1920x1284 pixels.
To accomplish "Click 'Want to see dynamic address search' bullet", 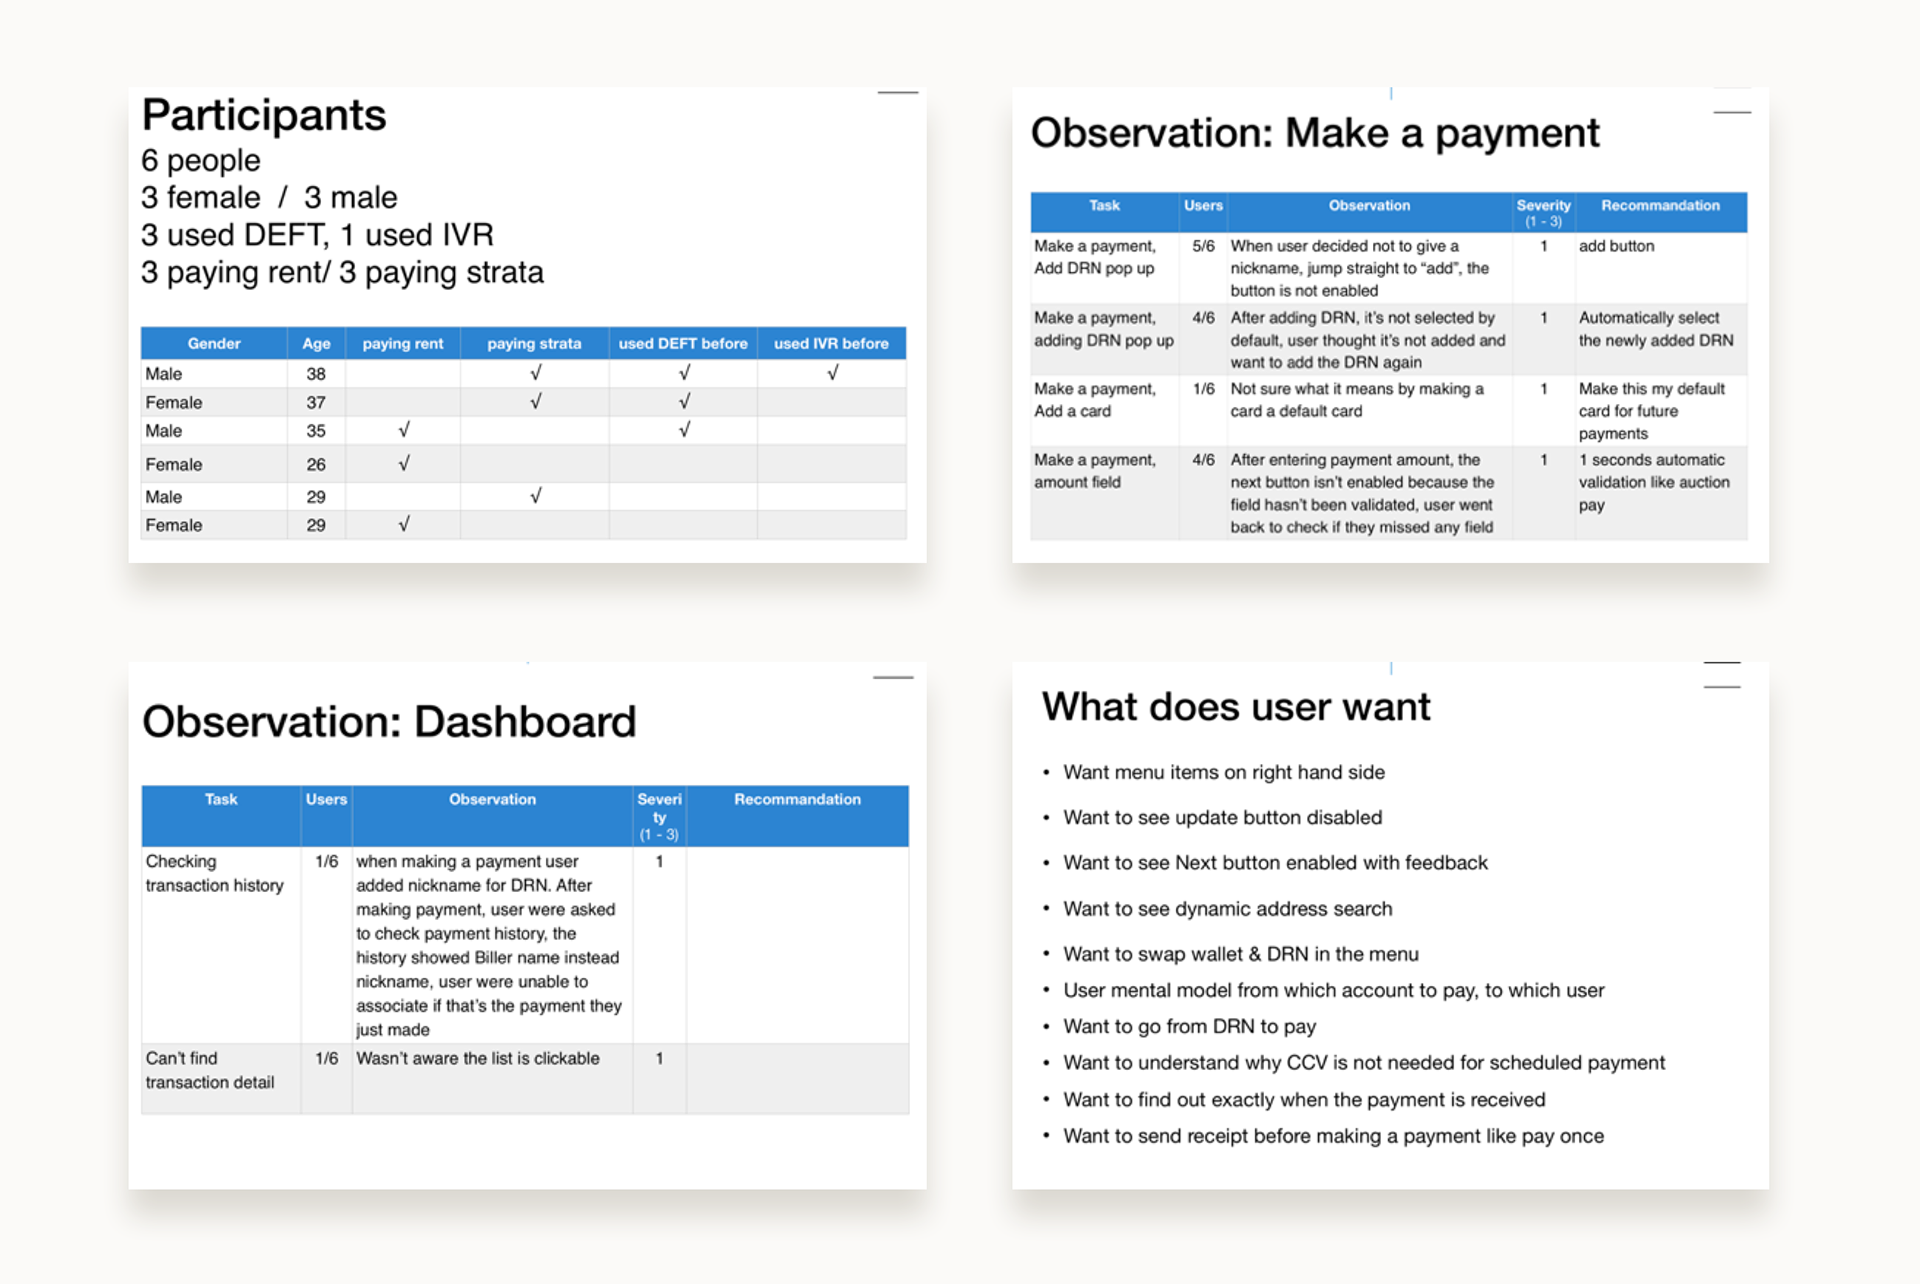I will click(x=1227, y=908).
